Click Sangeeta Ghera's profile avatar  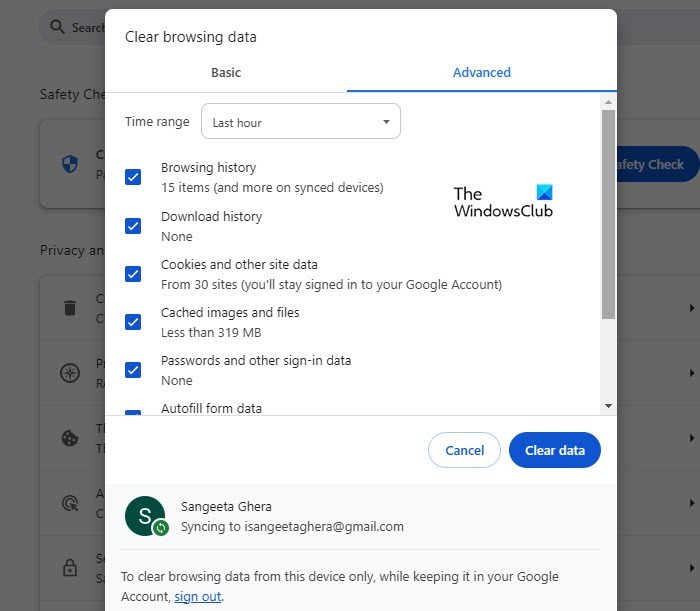click(145, 515)
